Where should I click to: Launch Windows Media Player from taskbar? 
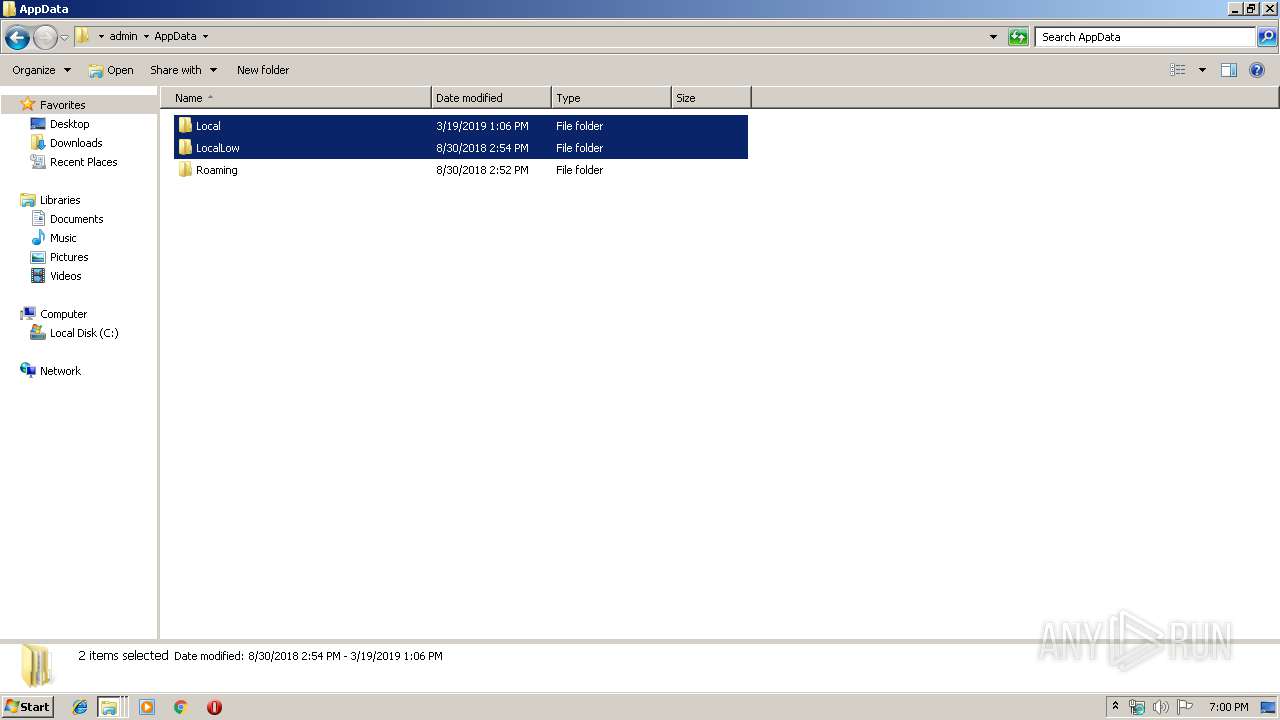147,707
